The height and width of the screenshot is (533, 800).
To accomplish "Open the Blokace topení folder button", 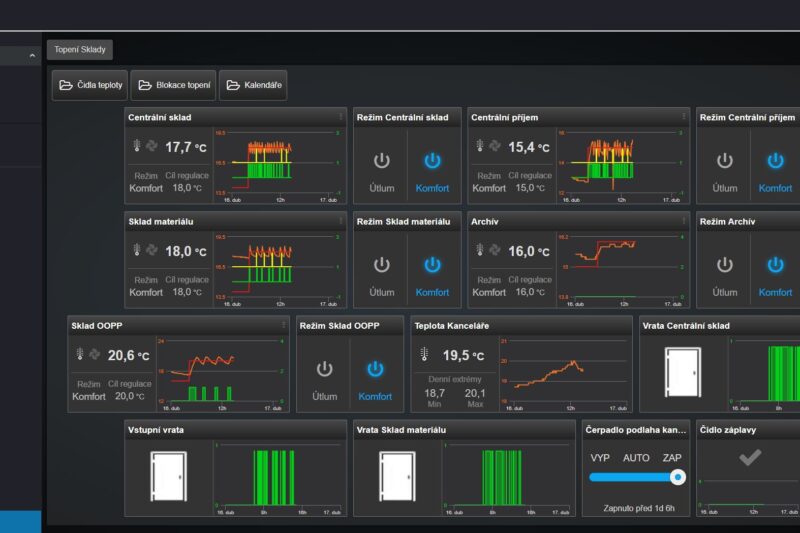I will click(174, 85).
